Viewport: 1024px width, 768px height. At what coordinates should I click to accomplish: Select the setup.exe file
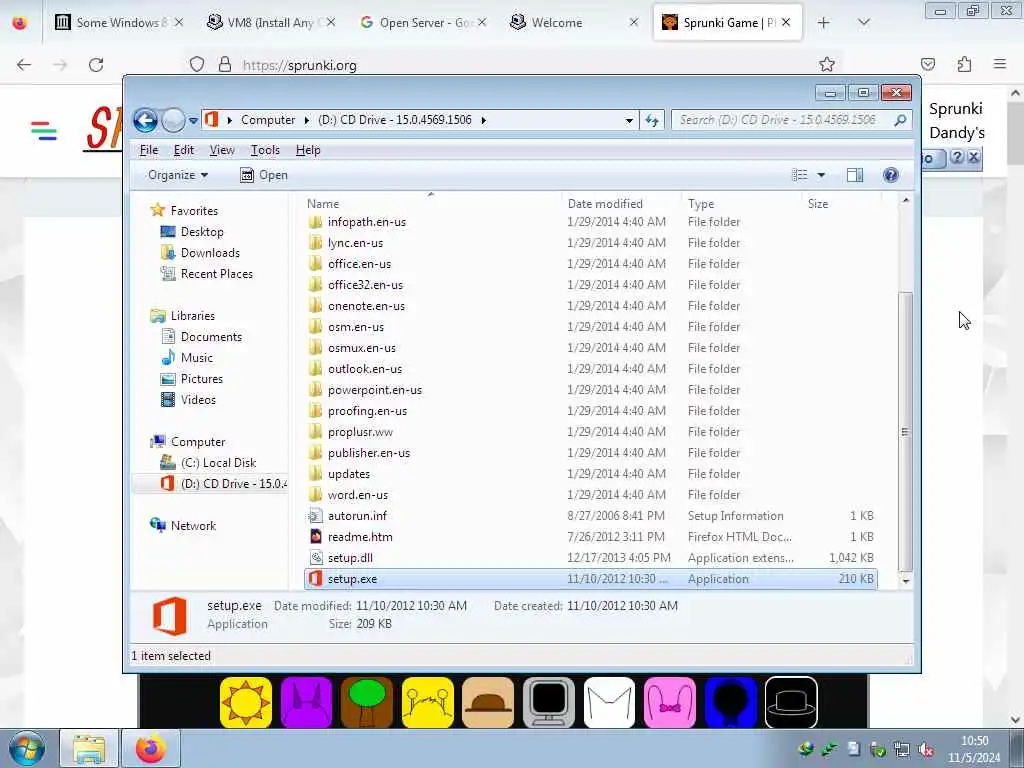click(x=590, y=579)
